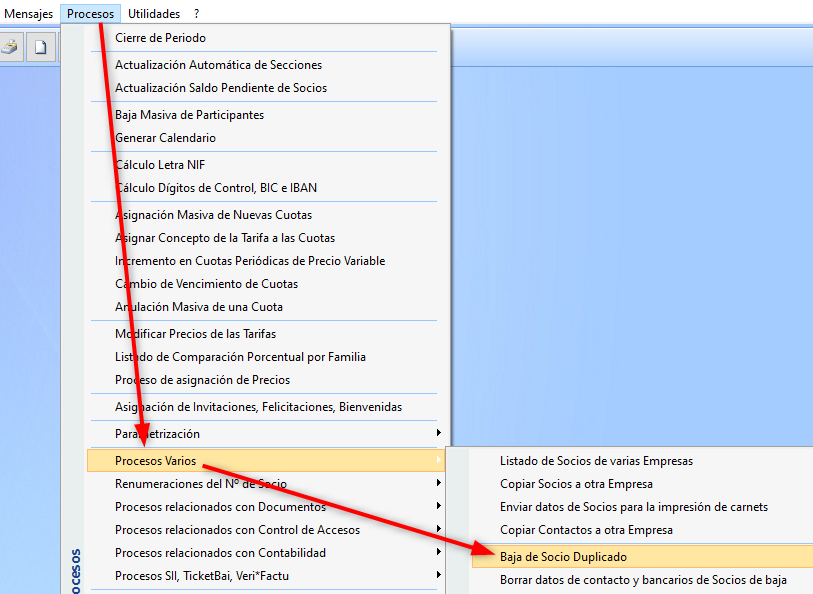Click Copiar Socios a otra Empresa
The image size is (813, 594).
[x=576, y=484]
